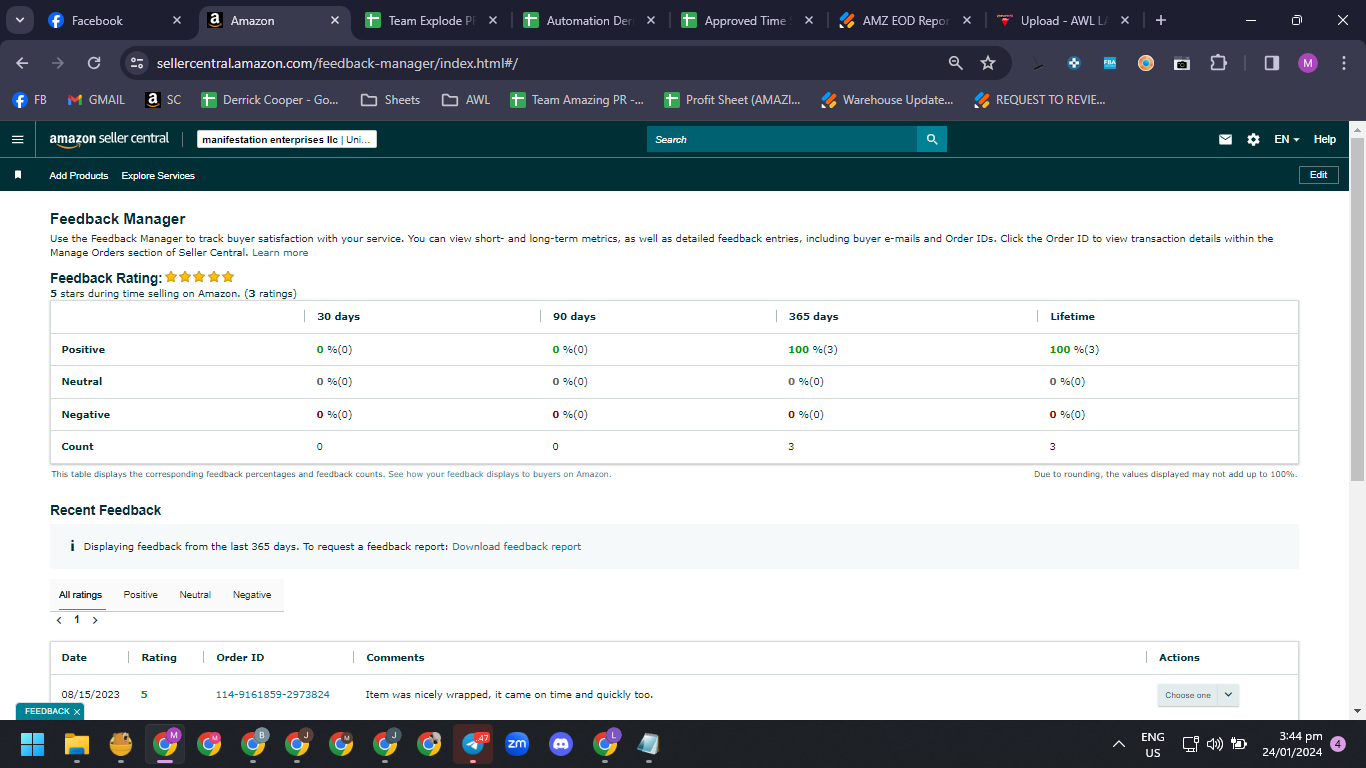Open the Download feedback report link
The image size is (1366, 768).
point(516,547)
